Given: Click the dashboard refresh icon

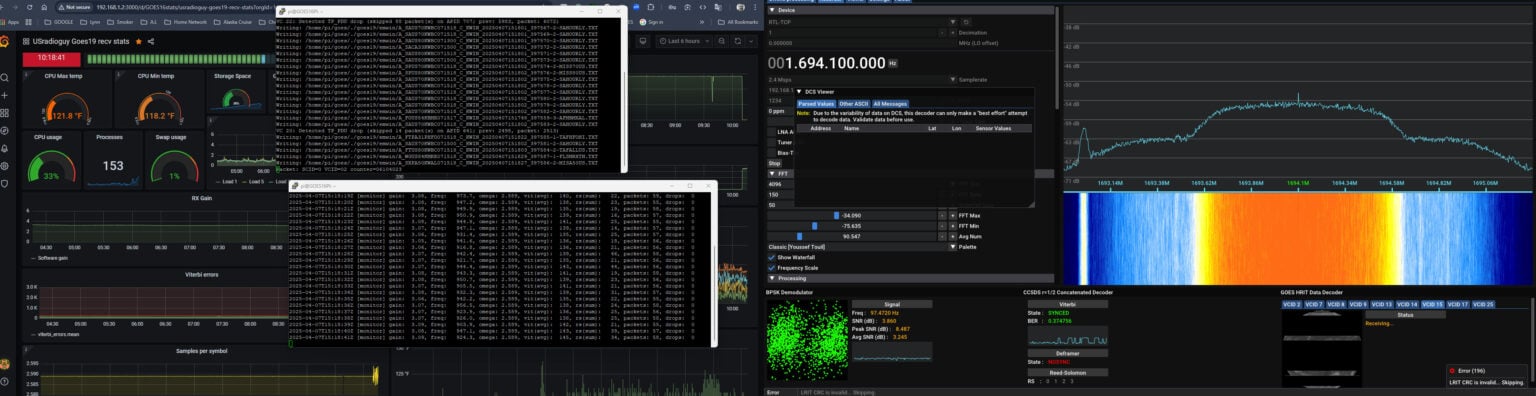Looking at the screenshot, I should (x=737, y=41).
